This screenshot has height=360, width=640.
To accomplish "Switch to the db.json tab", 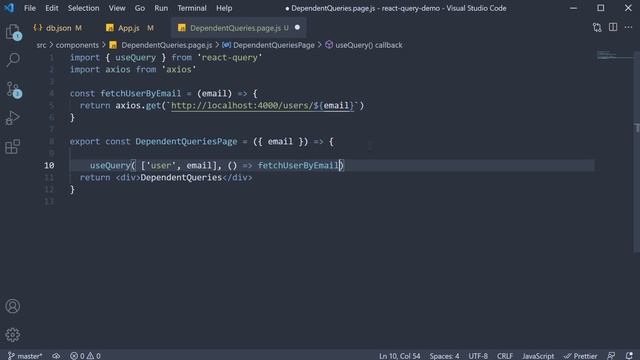I will (x=58, y=28).
